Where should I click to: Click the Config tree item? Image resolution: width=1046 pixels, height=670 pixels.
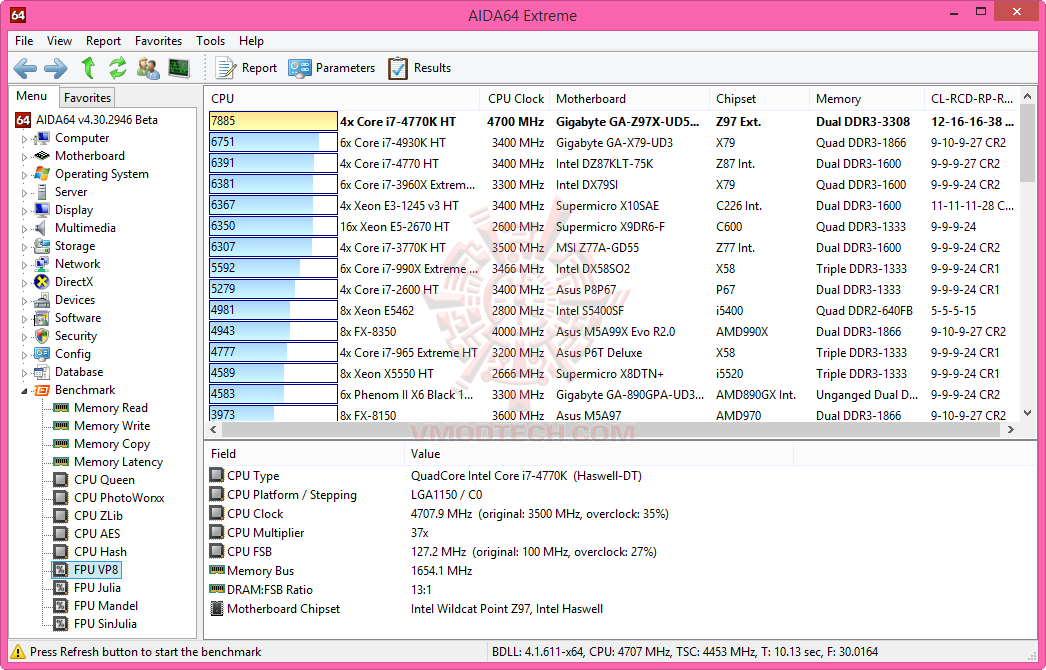[73, 354]
